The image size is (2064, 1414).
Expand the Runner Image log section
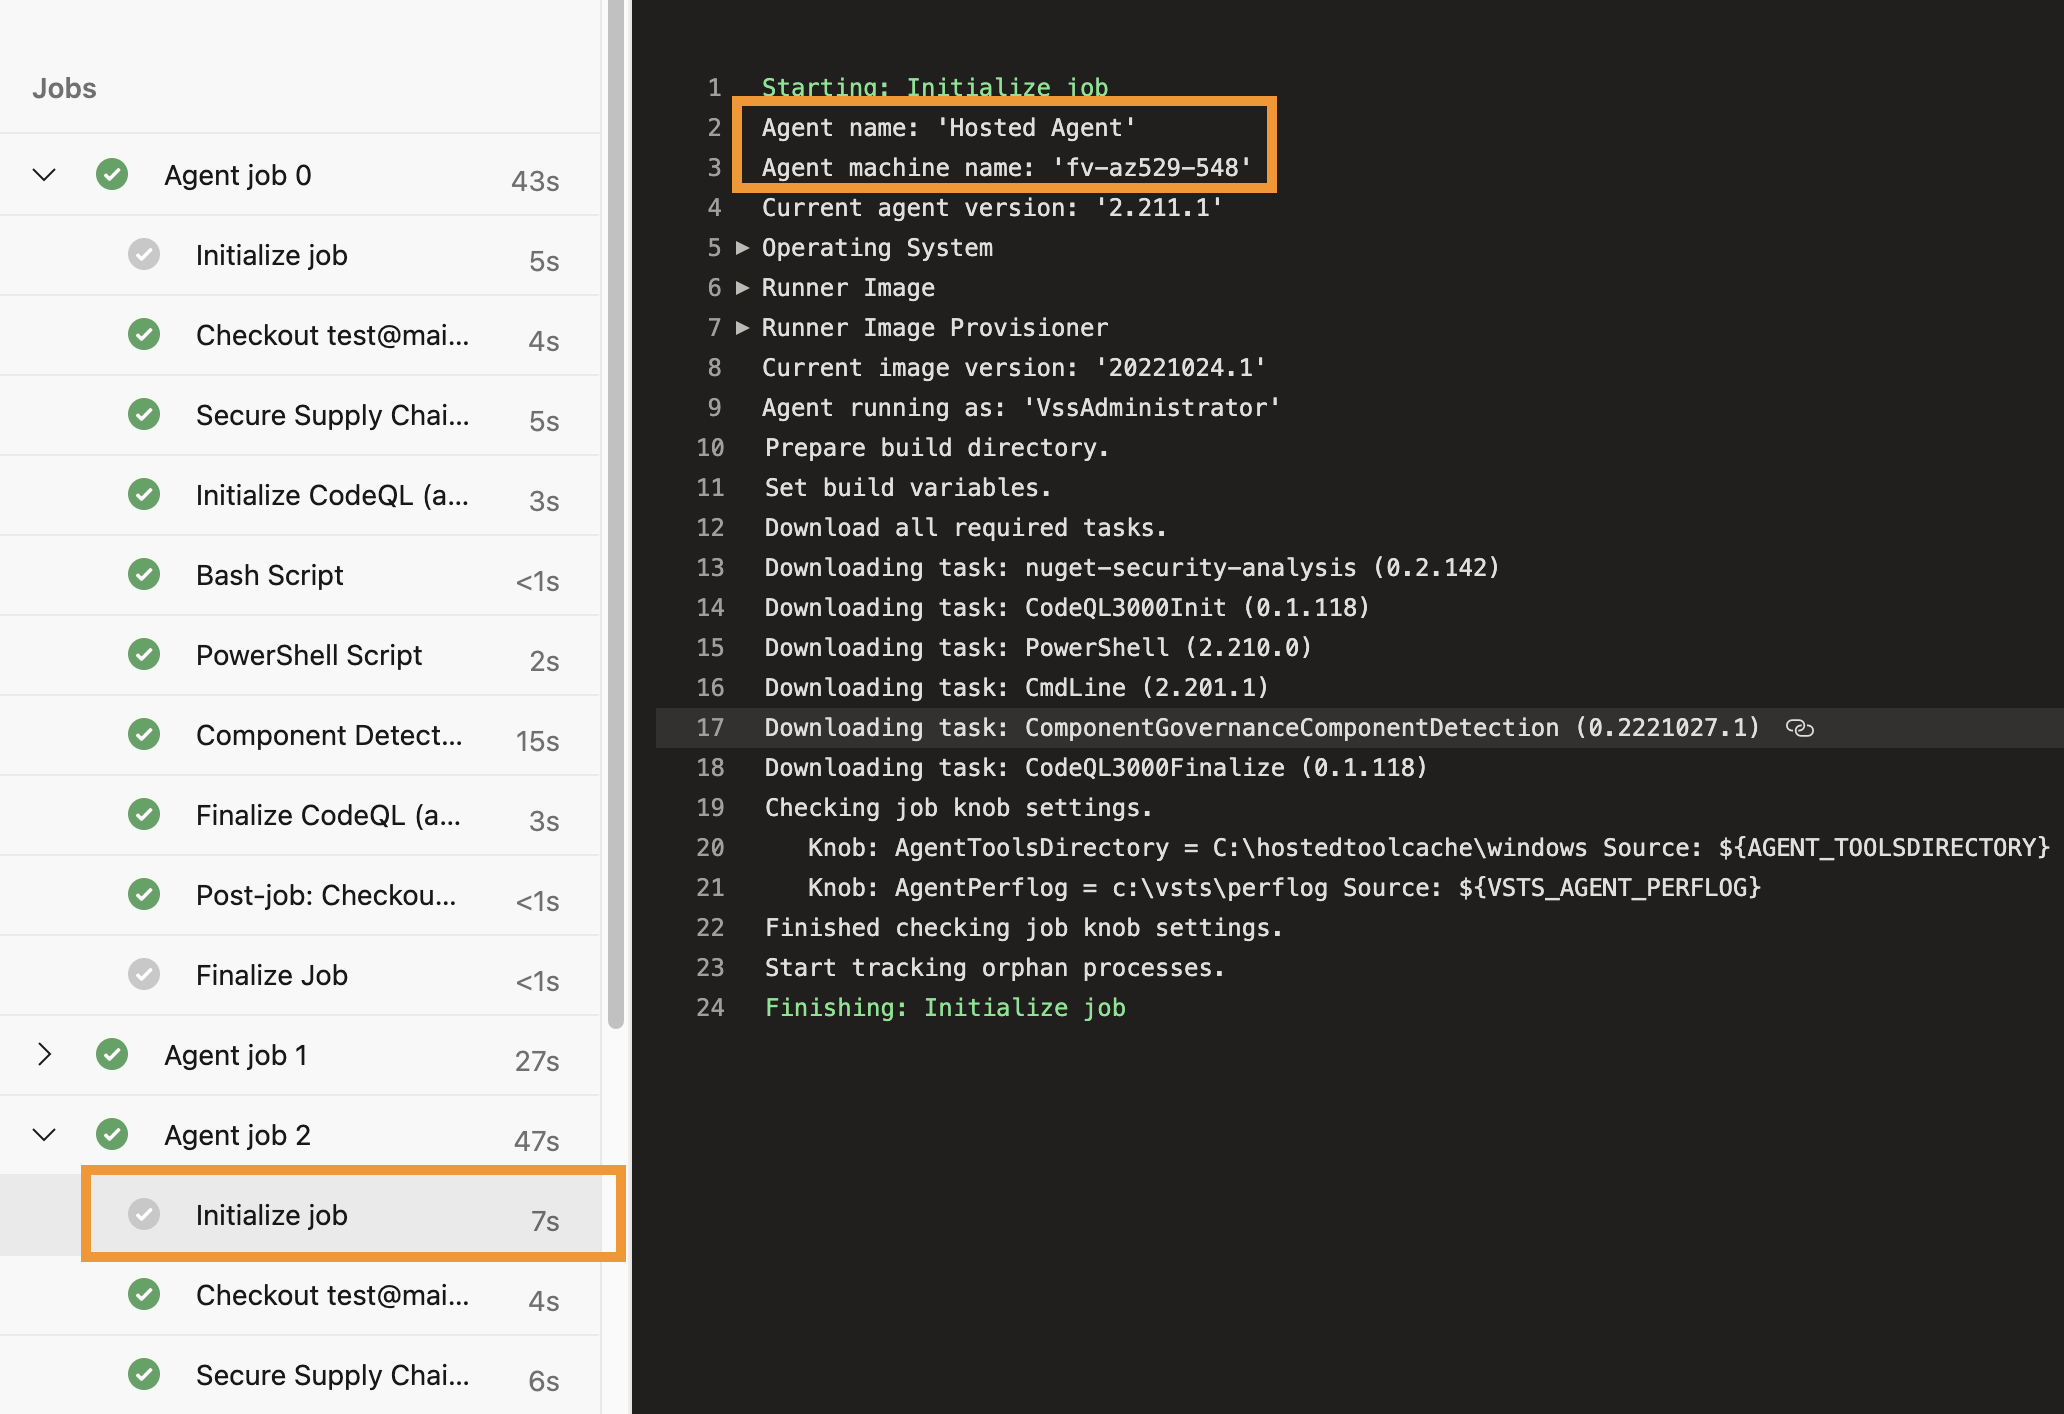741,287
